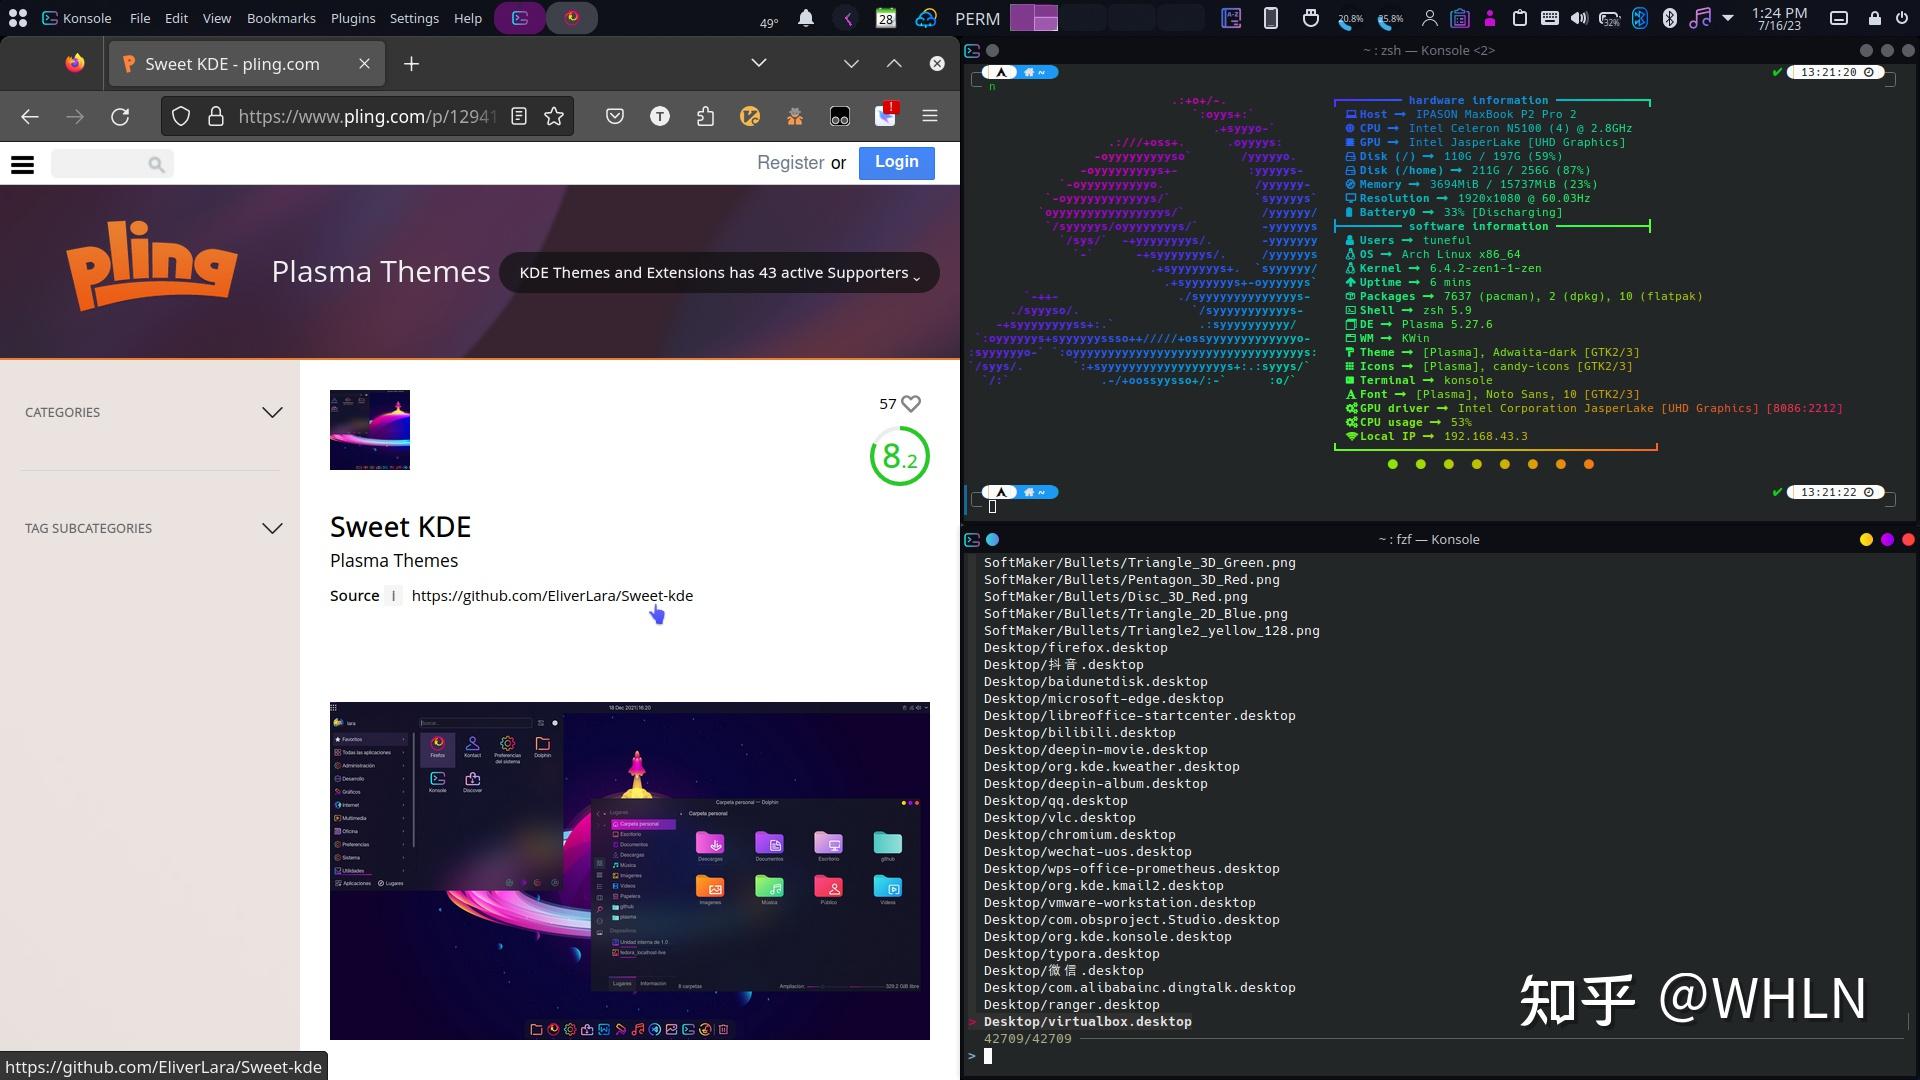Expand hidden system tray icons arrow
Image resolution: width=1920 pixels, height=1080 pixels.
tap(1728, 18)
